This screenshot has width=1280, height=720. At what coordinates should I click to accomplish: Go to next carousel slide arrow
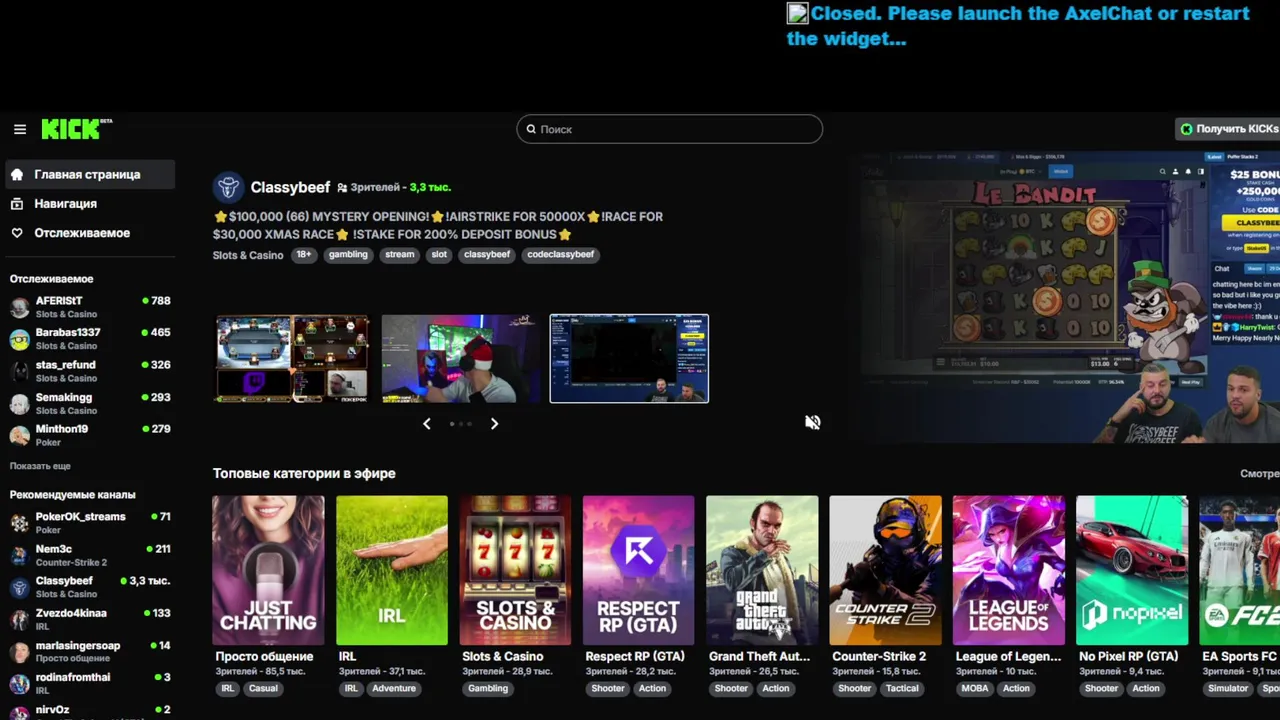coord(494,424)
